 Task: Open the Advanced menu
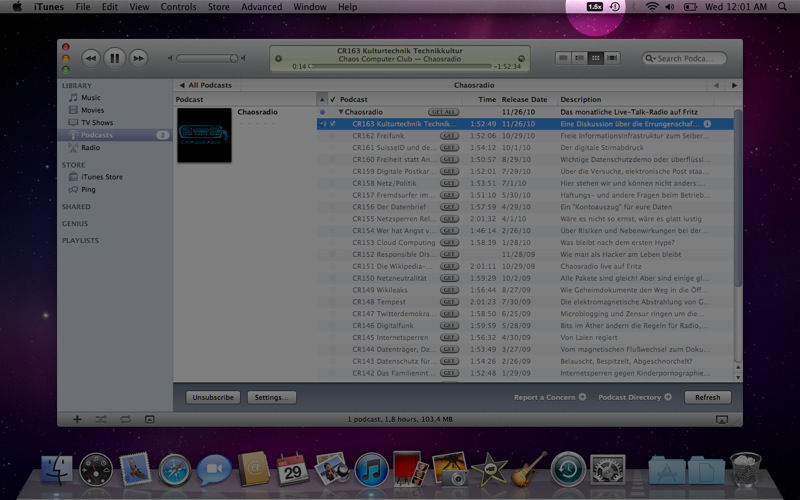click(262, 7)
